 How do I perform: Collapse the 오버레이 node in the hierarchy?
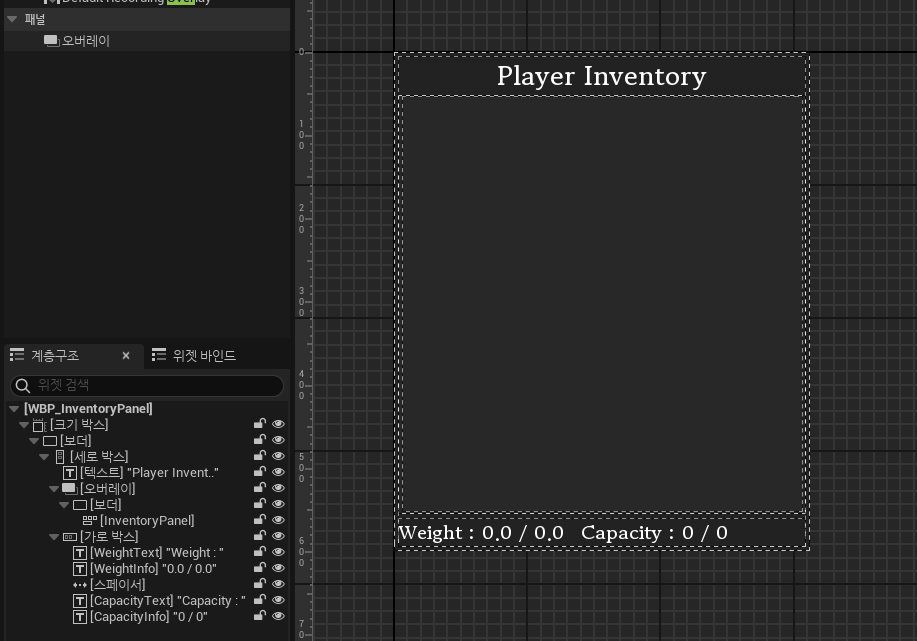(54, 489)
